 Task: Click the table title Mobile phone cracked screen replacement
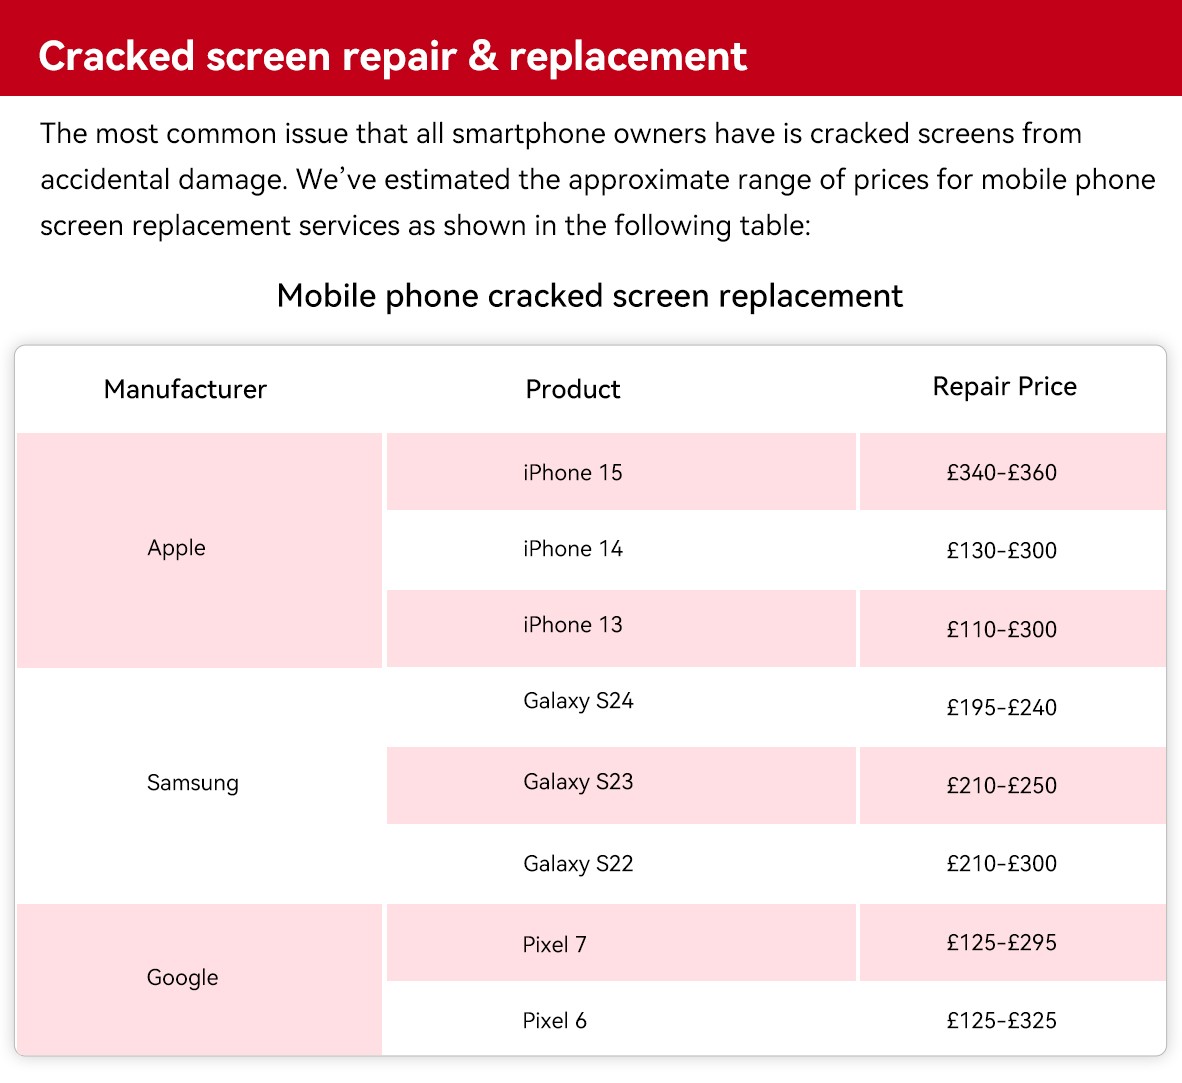(x=590, y=296)
